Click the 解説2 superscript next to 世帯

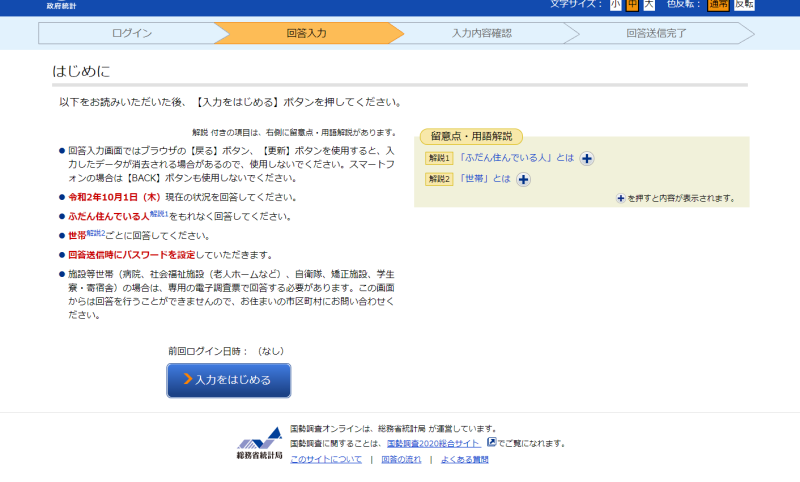96,233
